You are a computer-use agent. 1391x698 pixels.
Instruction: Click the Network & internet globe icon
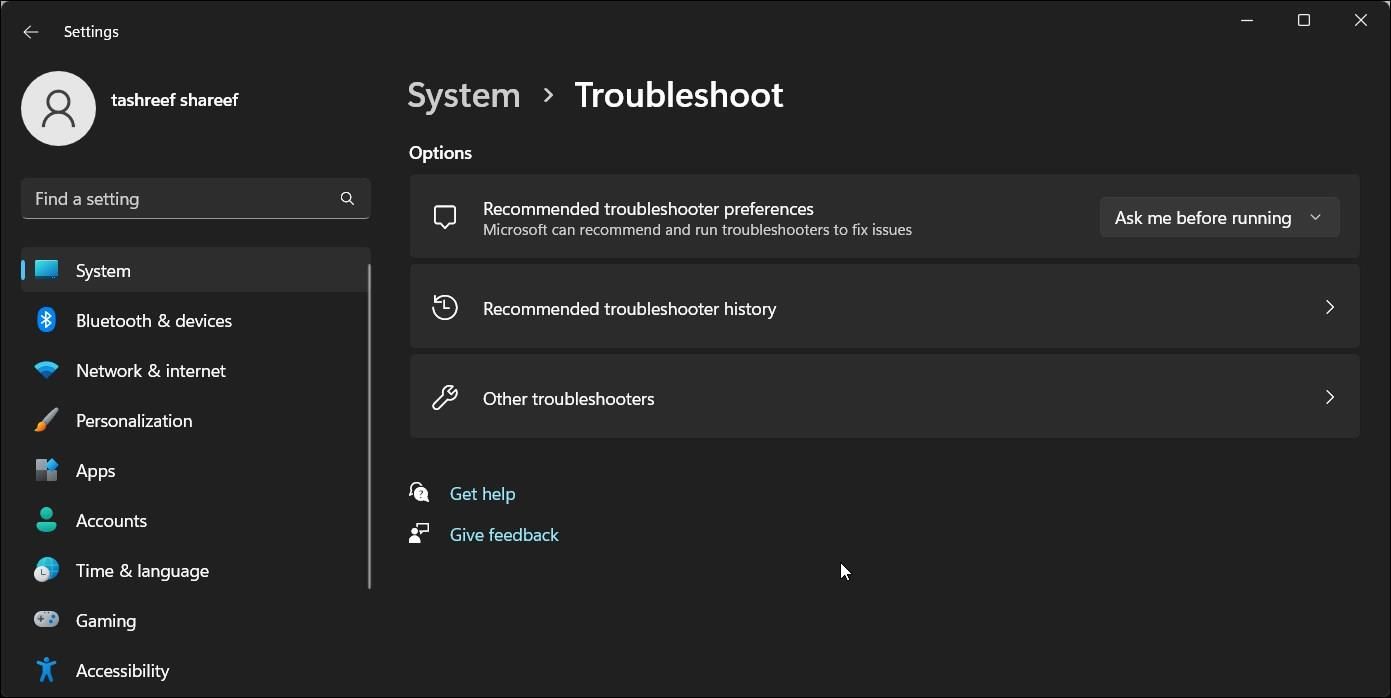[46, 369]
